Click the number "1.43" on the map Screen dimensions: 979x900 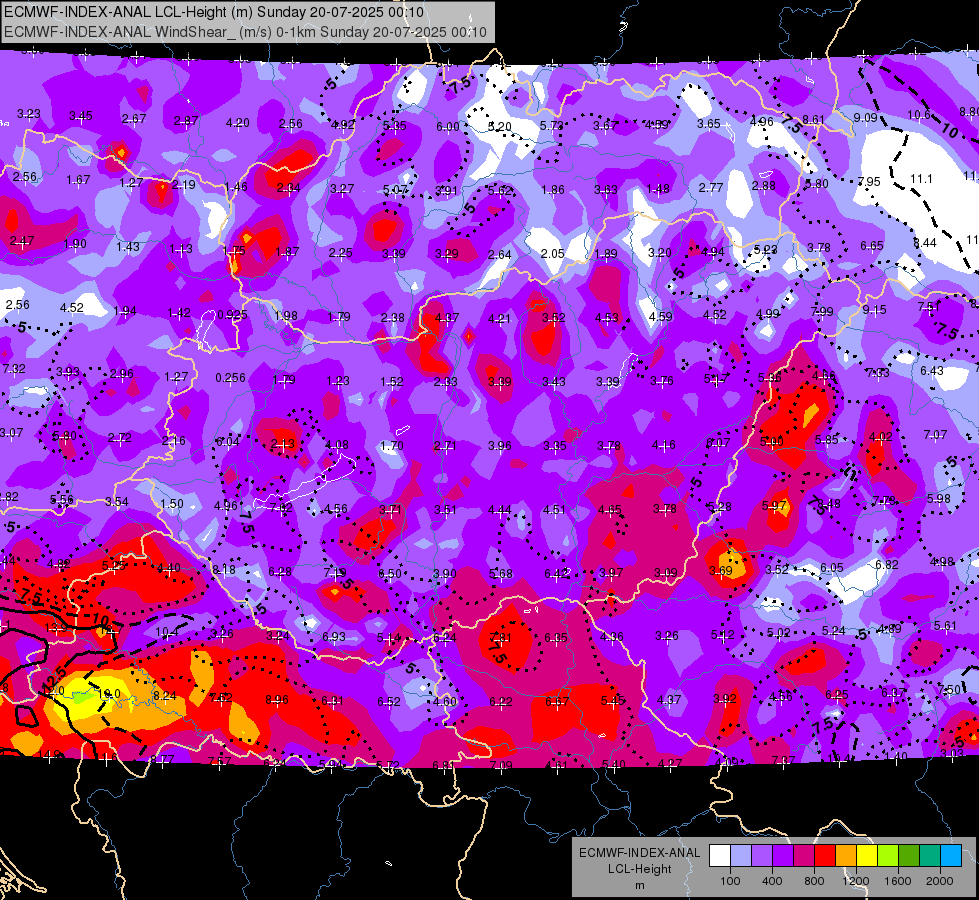tap(128, 247)
